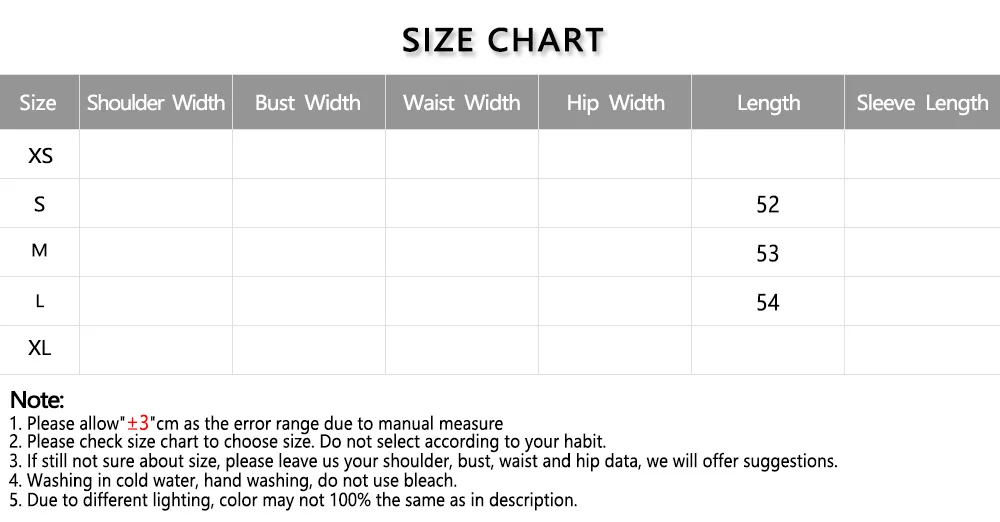Click the Bust Width column header
This screenshot has height=522, width=1000.
point(308,103)
